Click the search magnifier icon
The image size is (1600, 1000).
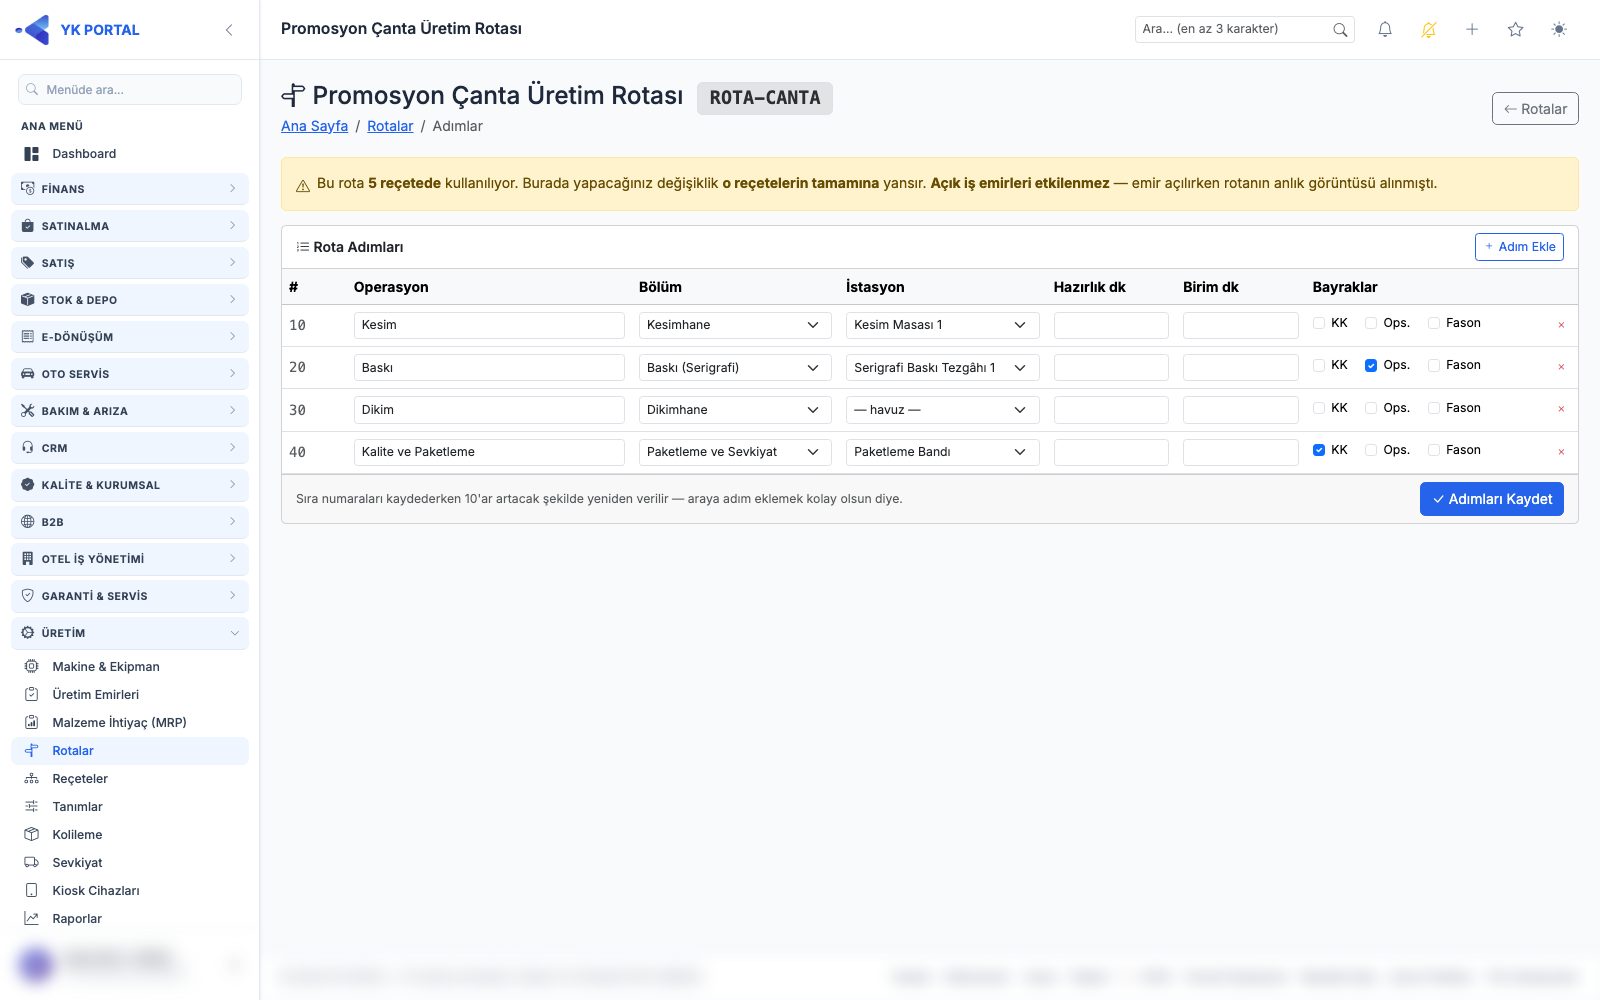(x=1340, y=30)
